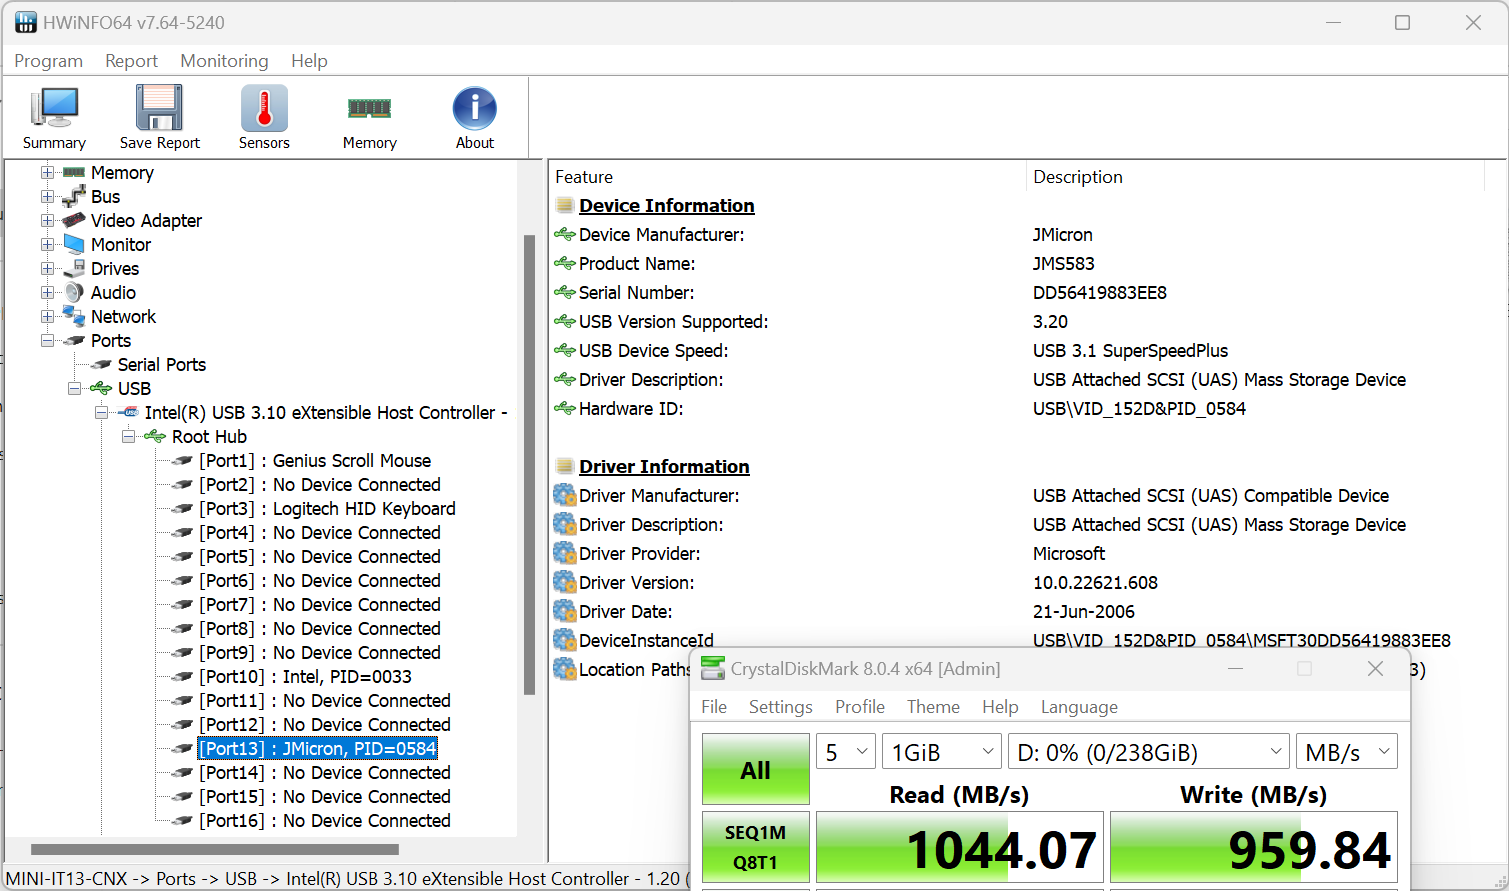
Task: Expand the Video Adapter tree node
Action: pyautogui.click(x=47, y=221)
